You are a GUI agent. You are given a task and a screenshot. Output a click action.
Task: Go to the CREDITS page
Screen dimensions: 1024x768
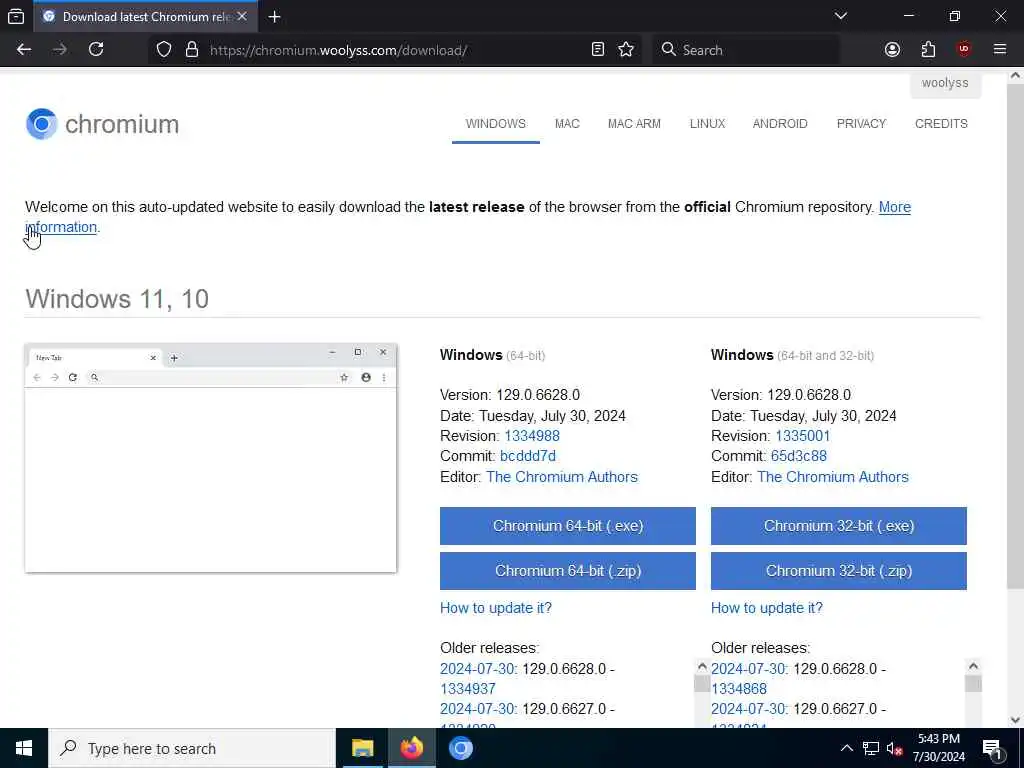941,124
